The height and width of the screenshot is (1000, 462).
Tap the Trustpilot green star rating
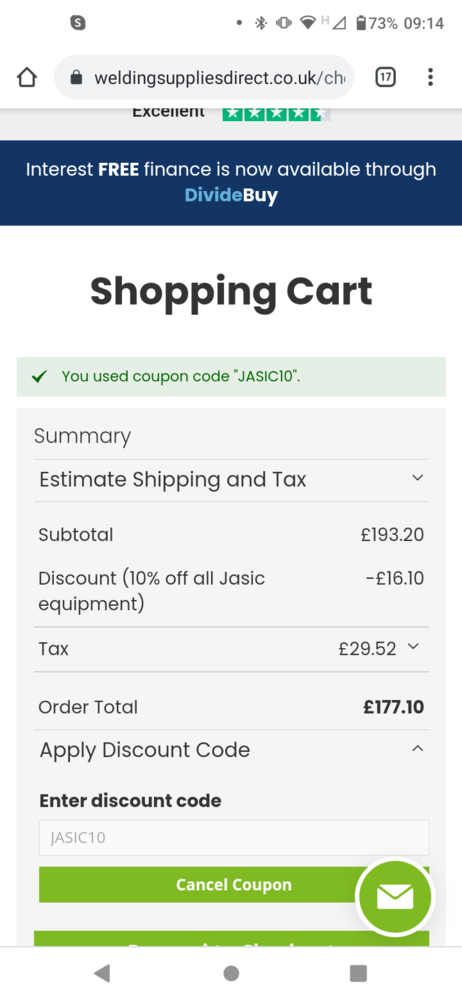pos(276,114)
